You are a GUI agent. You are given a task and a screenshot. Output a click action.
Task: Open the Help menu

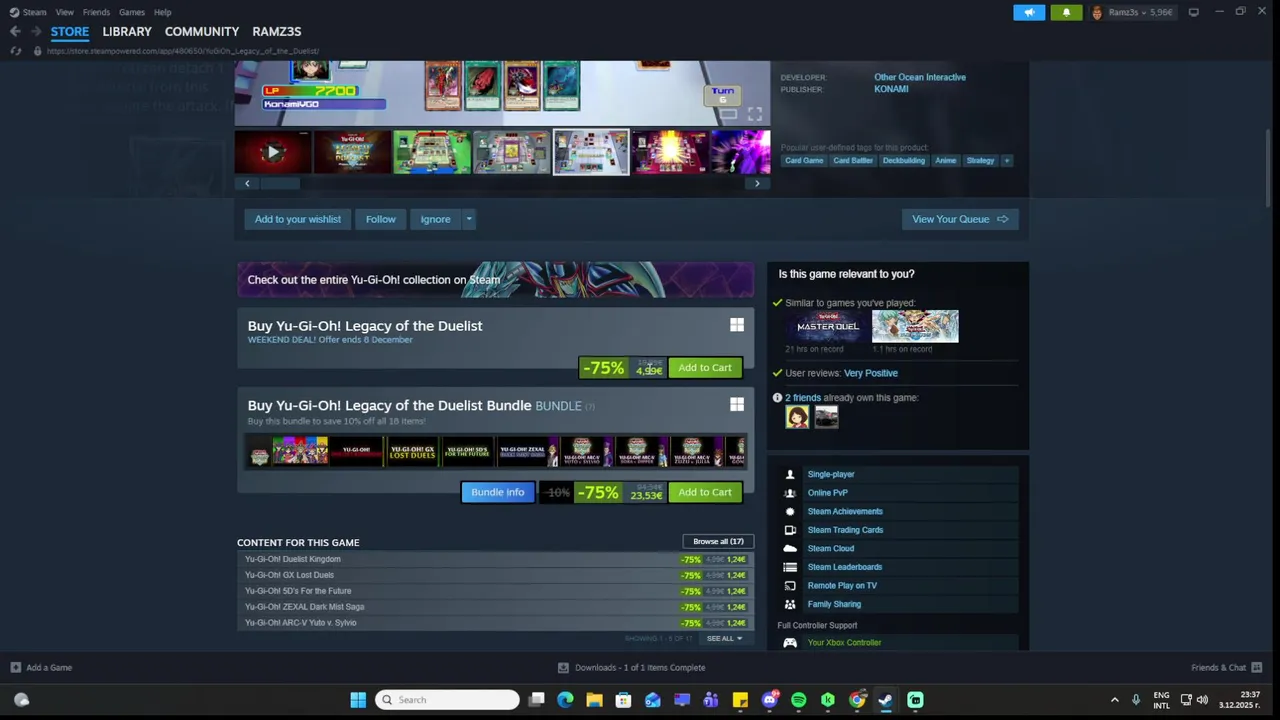[x=162, y=12]
